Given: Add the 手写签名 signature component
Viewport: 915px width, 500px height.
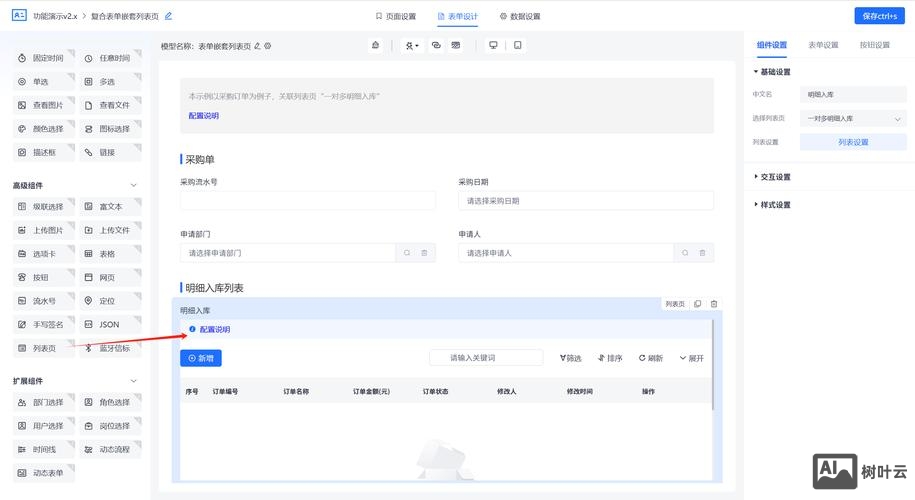Looking at the screenshot, I should tap(44, 324).
